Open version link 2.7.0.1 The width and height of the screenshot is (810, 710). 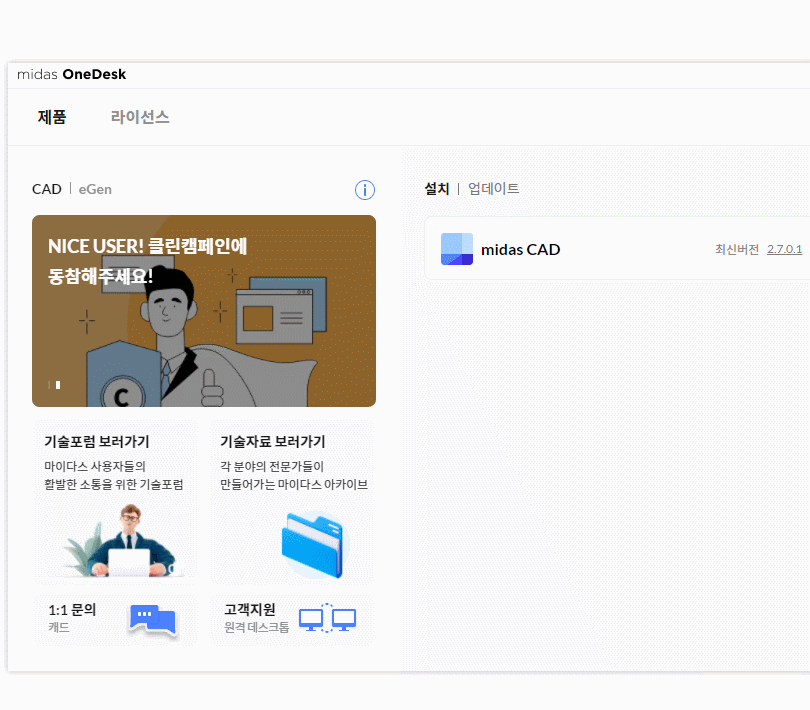click(784, 250)
